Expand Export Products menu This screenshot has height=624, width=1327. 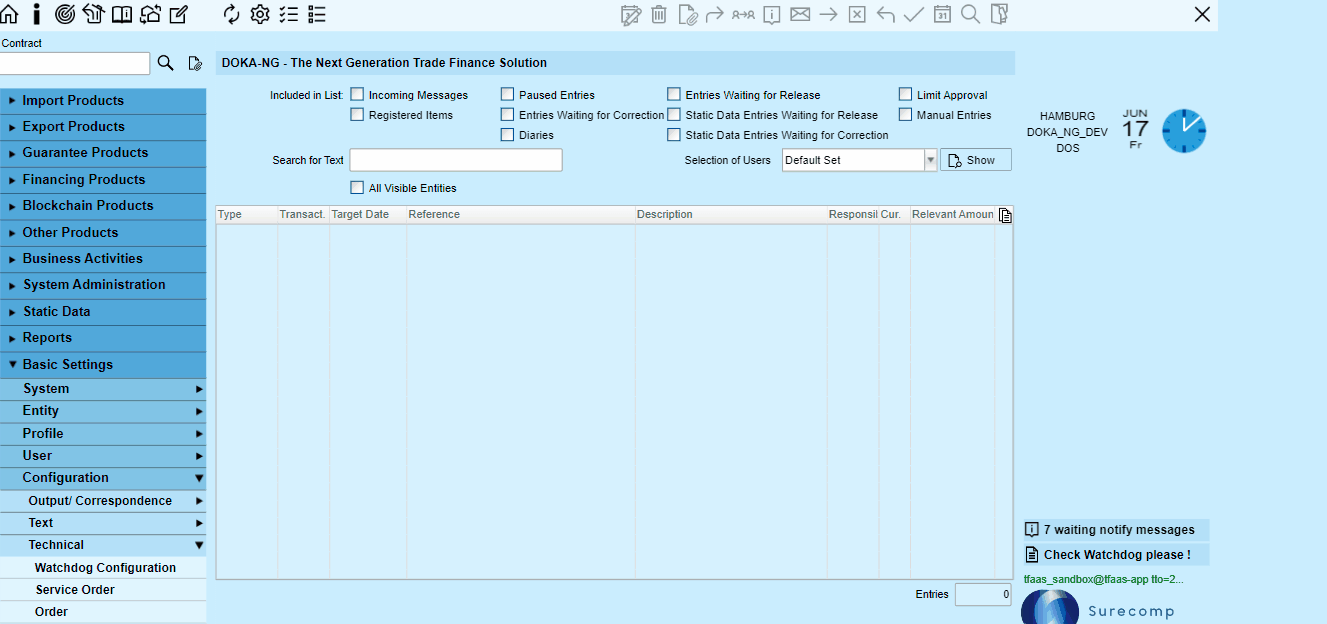pos(103,127)
